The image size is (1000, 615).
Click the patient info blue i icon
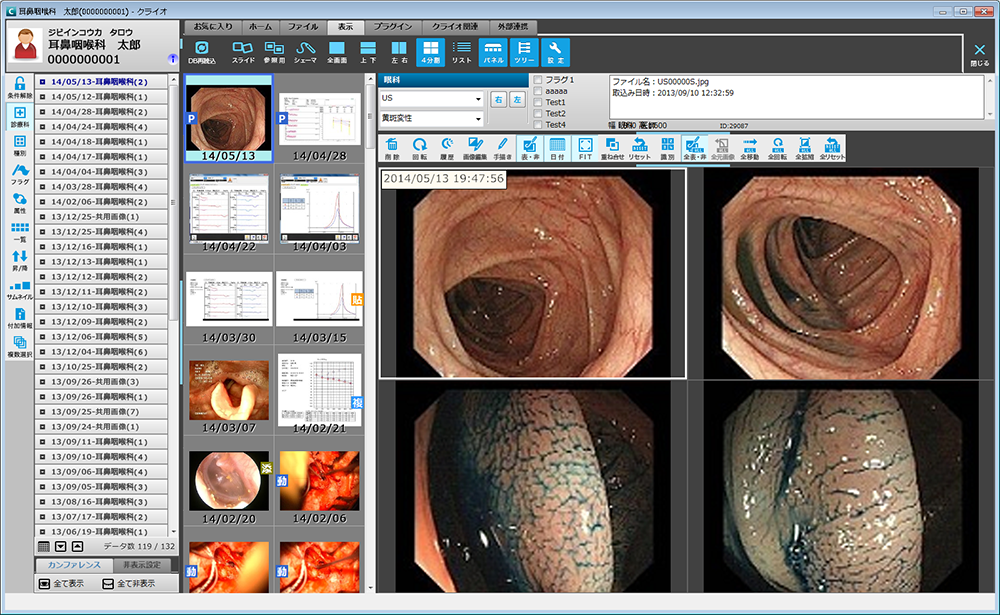(172, 59)
